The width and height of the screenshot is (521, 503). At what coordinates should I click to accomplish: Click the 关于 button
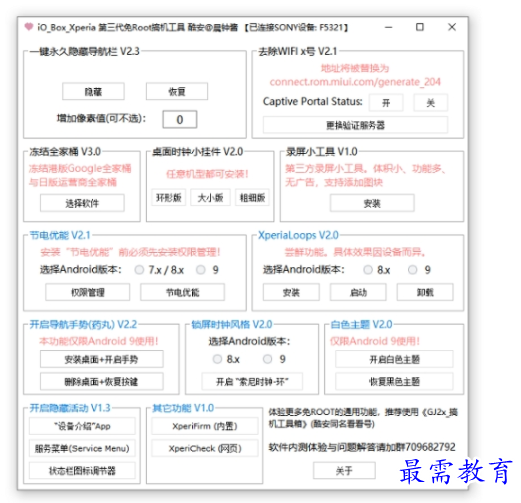[x=344, y=471]
